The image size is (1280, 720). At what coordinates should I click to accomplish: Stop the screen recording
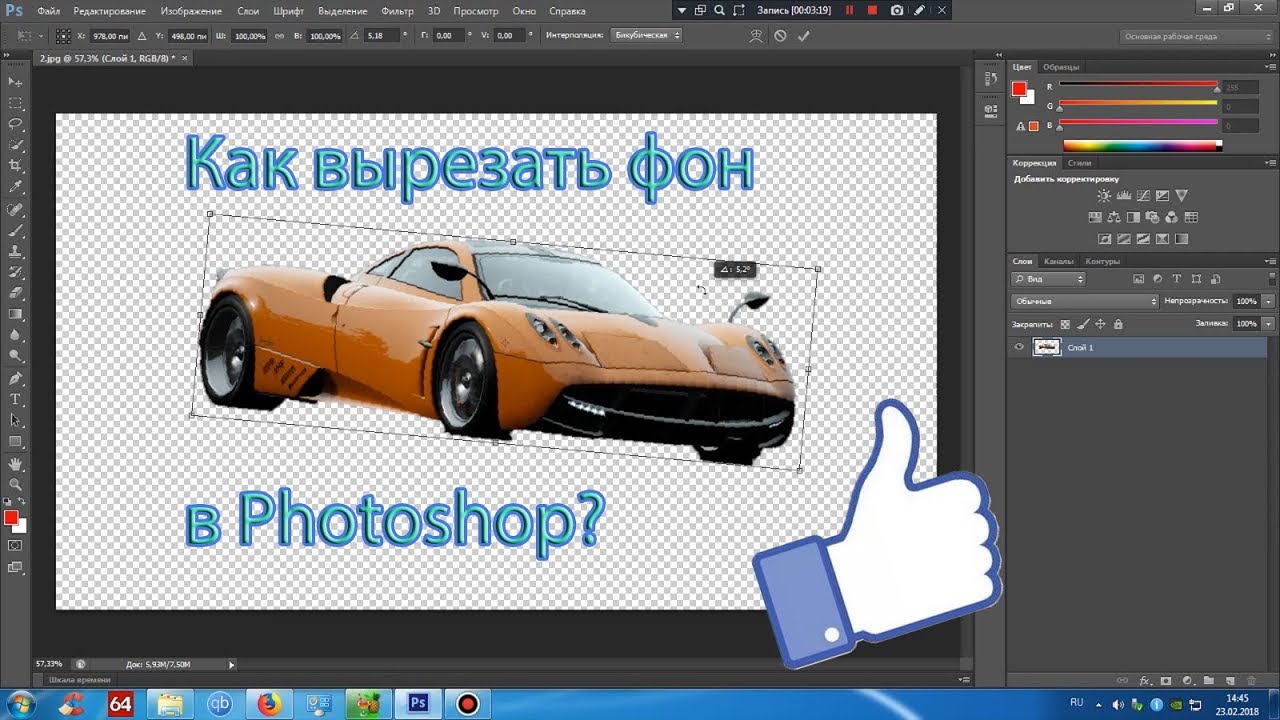872,10
